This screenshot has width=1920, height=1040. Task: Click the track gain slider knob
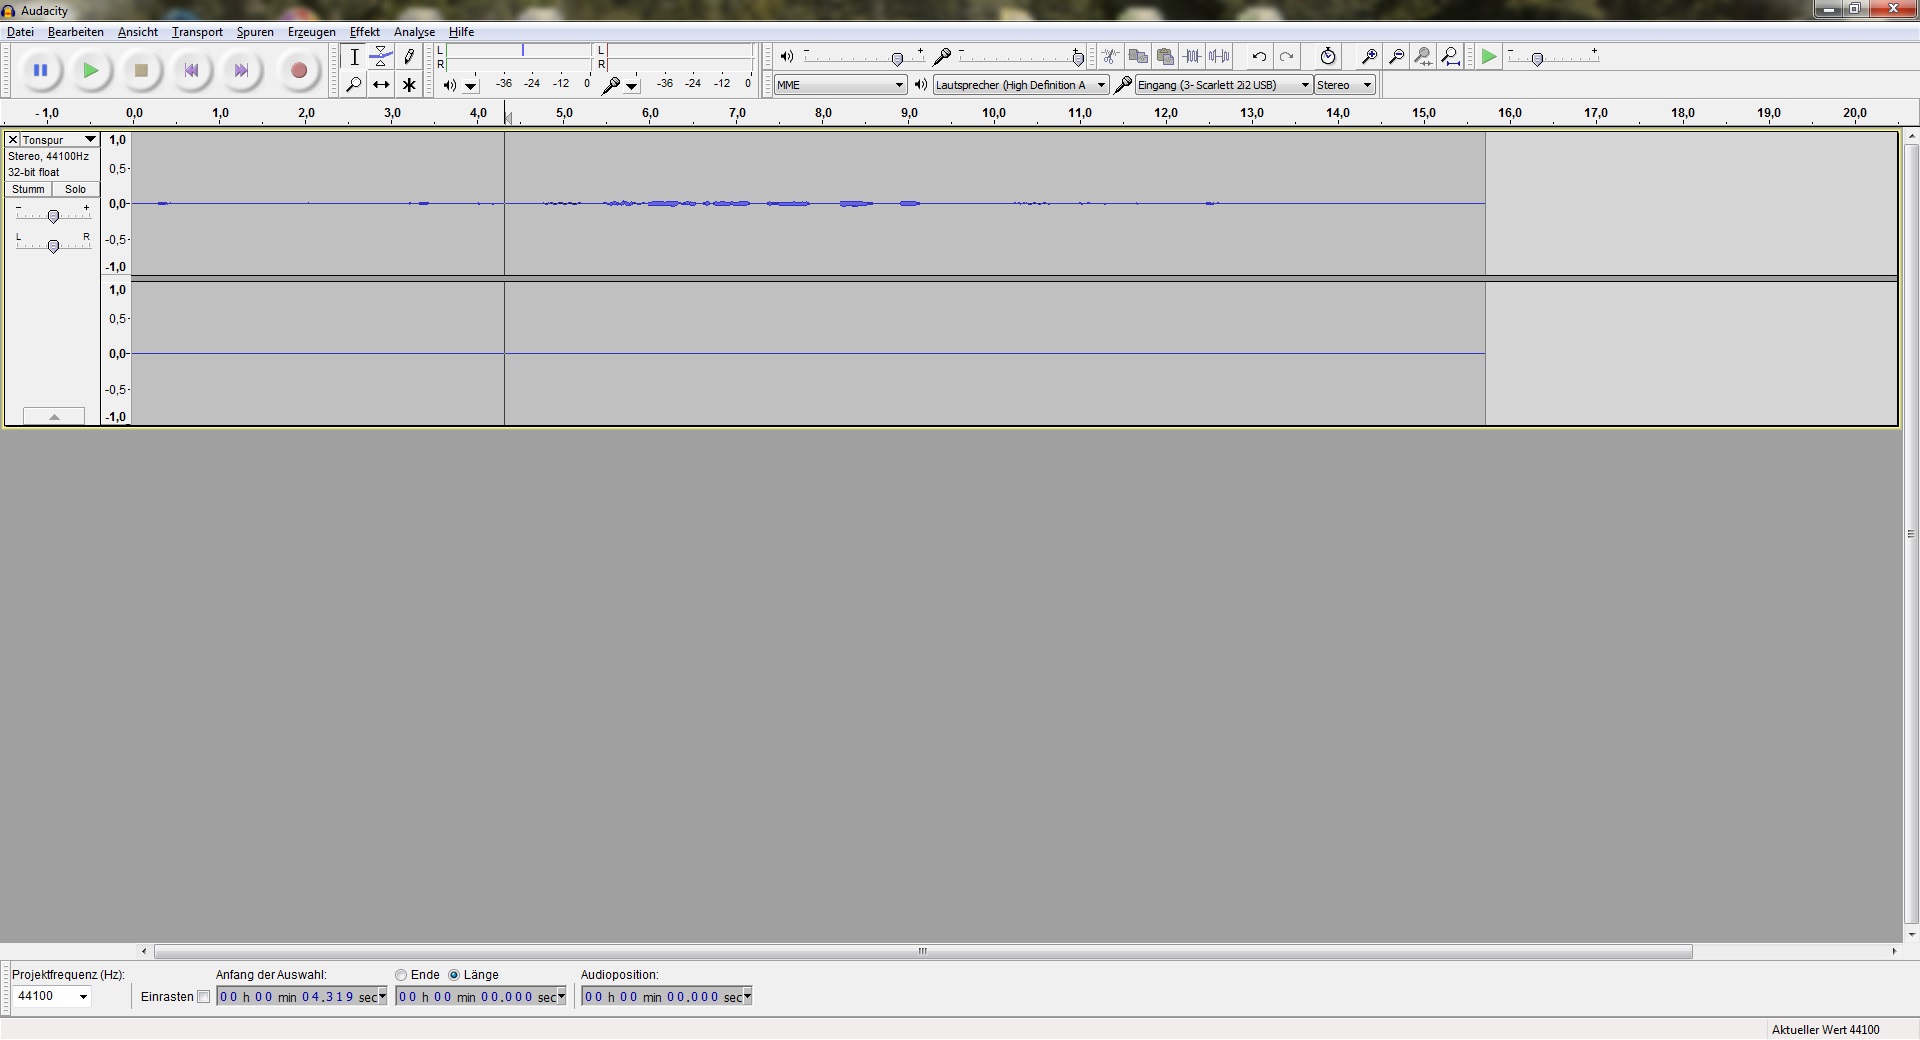(53, 216)
